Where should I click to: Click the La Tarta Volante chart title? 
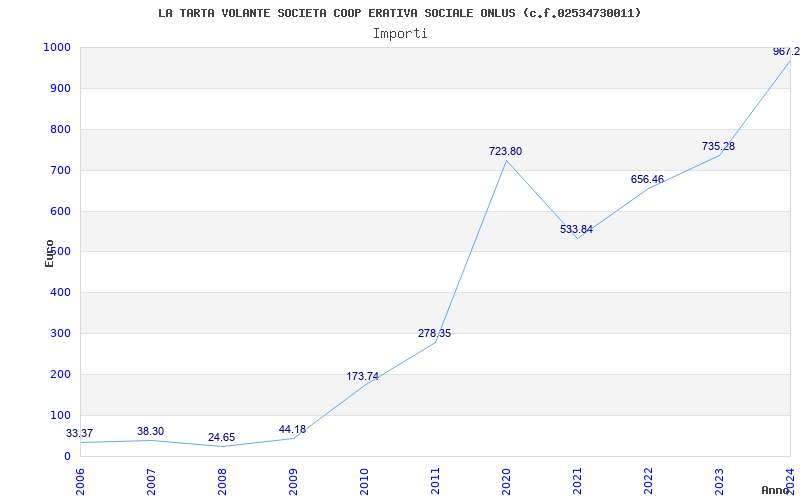tap(400, 13)
